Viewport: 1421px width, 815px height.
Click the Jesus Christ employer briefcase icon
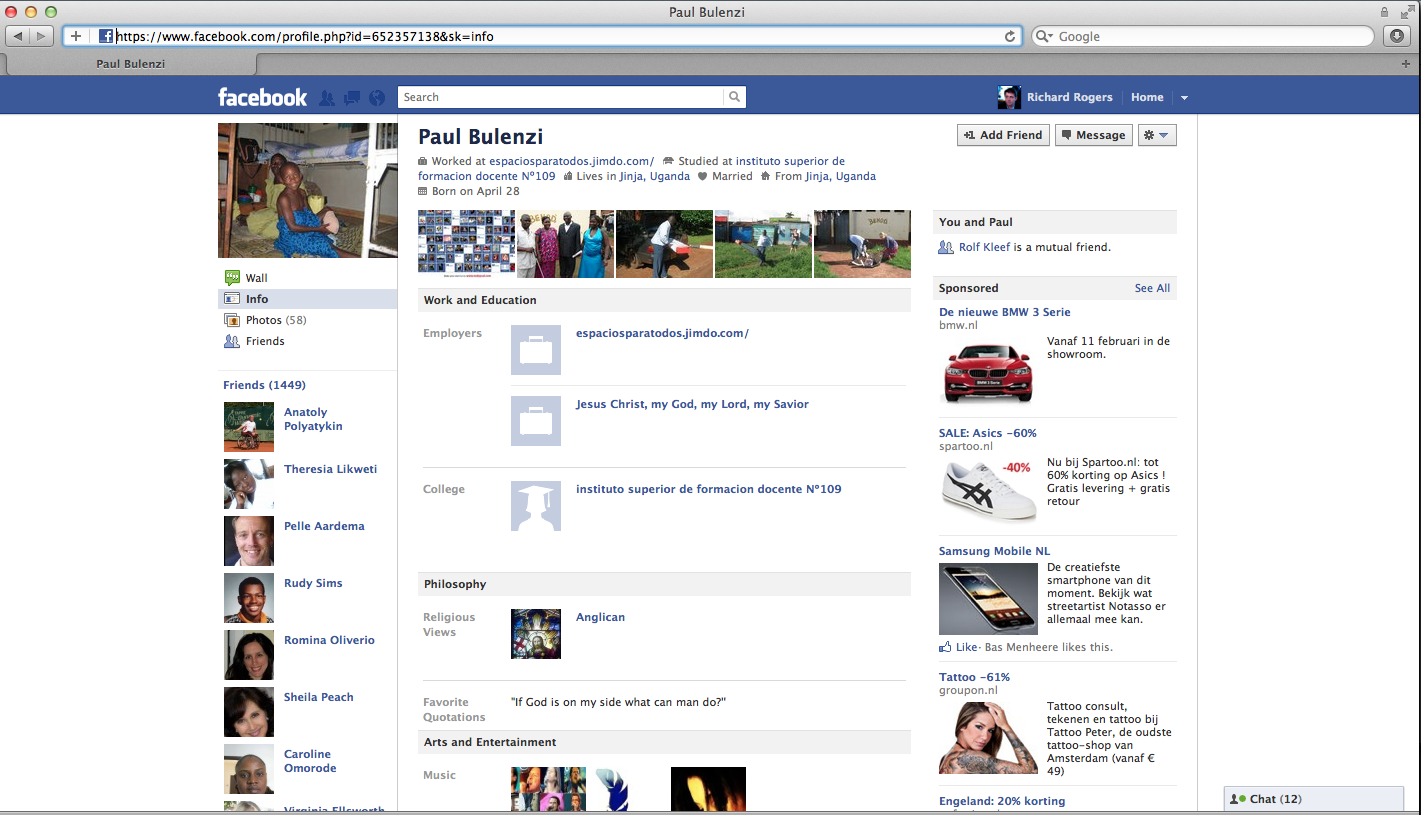tap(536, 421)
